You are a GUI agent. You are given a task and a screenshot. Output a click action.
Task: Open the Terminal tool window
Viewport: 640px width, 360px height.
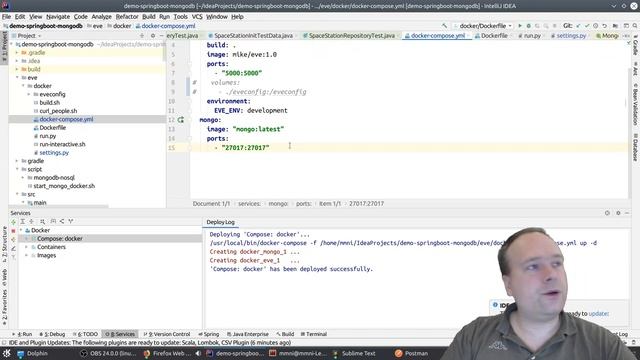pyautogui.click(x=314, y=334)
